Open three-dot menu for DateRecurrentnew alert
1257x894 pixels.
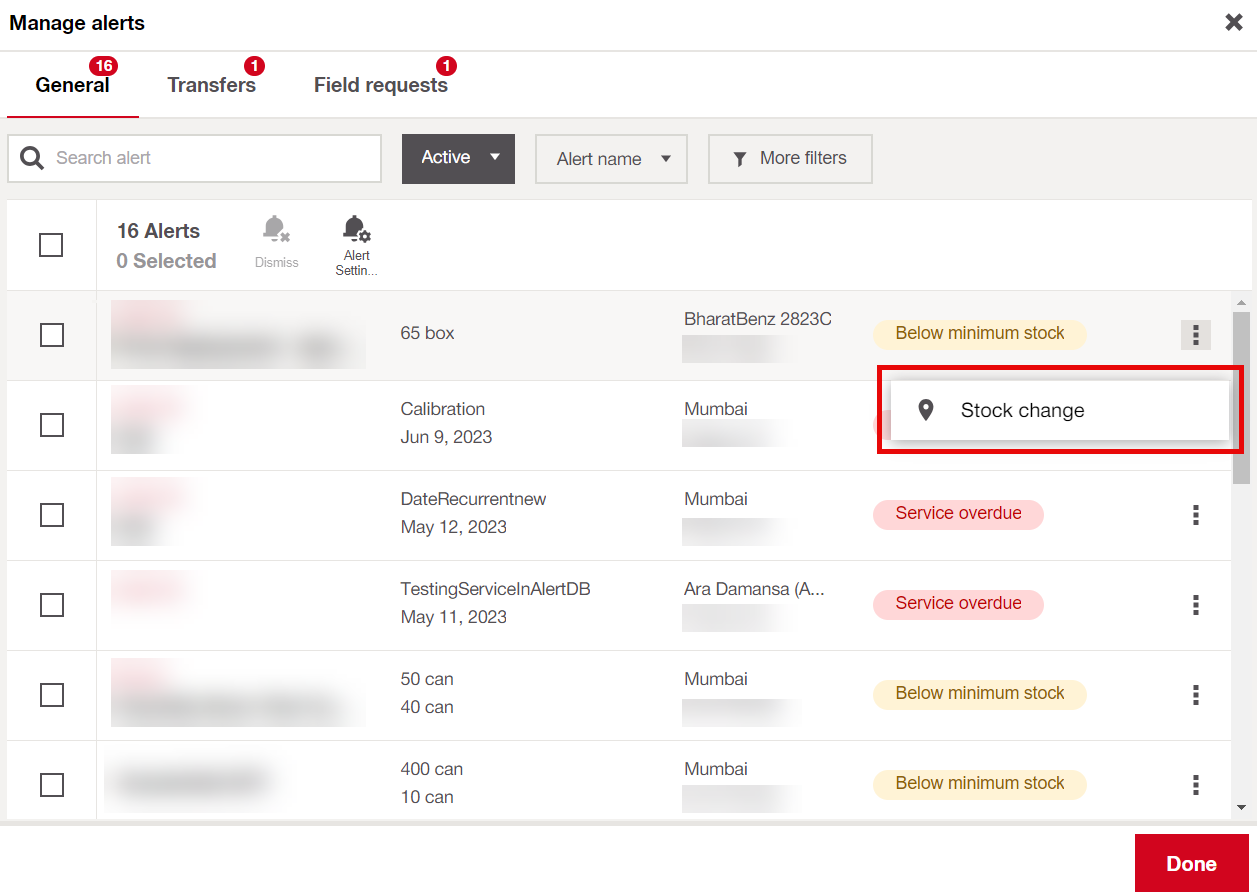click(1195, 515)
